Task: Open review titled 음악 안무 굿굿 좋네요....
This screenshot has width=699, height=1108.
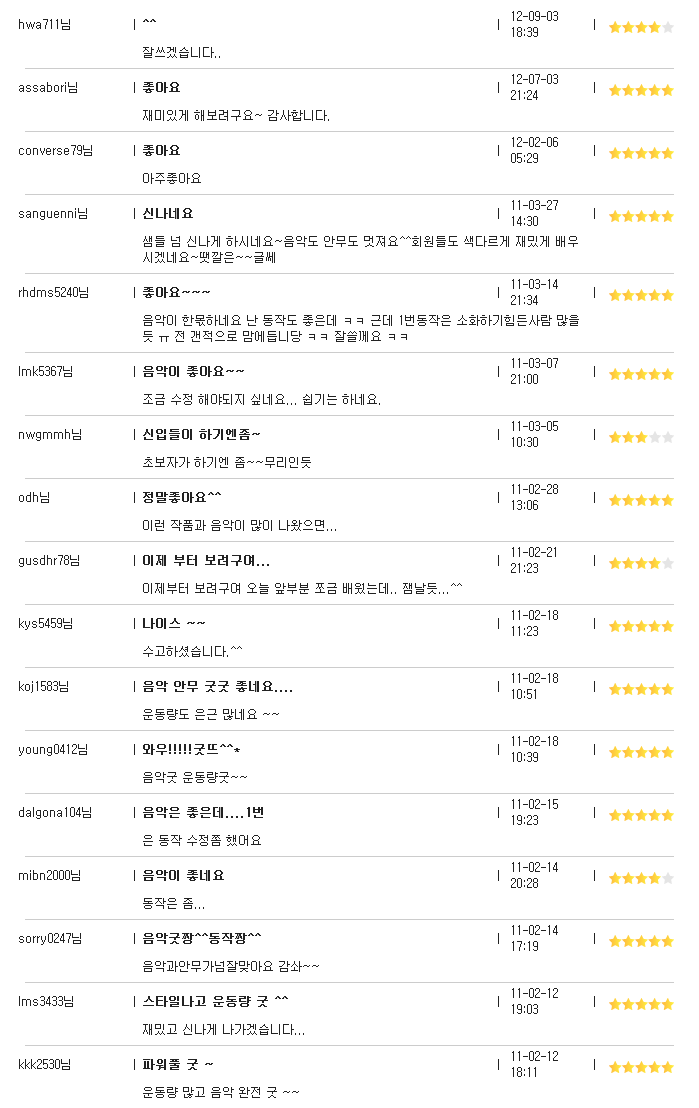Action: [x=218, y=686]
